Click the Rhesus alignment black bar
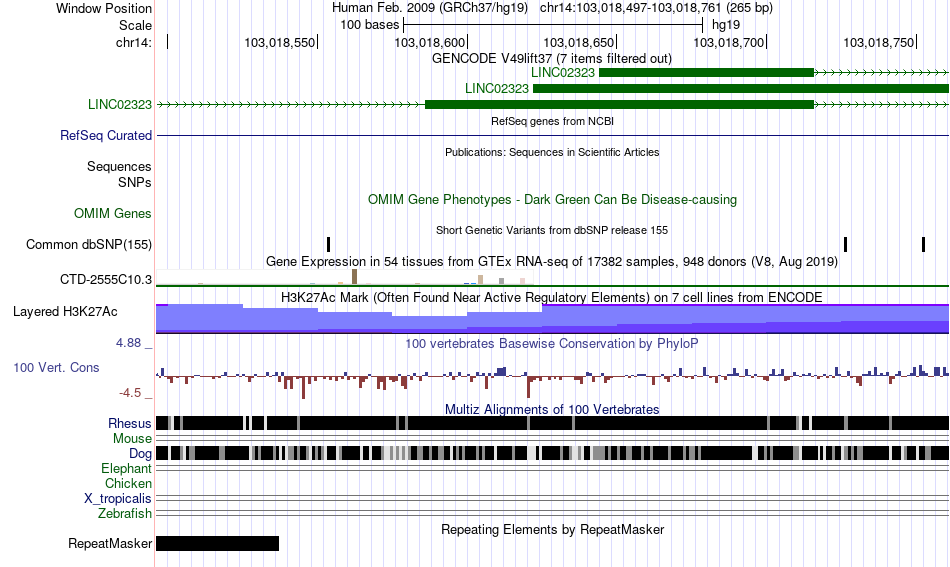Screen dimensions: 950x567 [552, 423]
